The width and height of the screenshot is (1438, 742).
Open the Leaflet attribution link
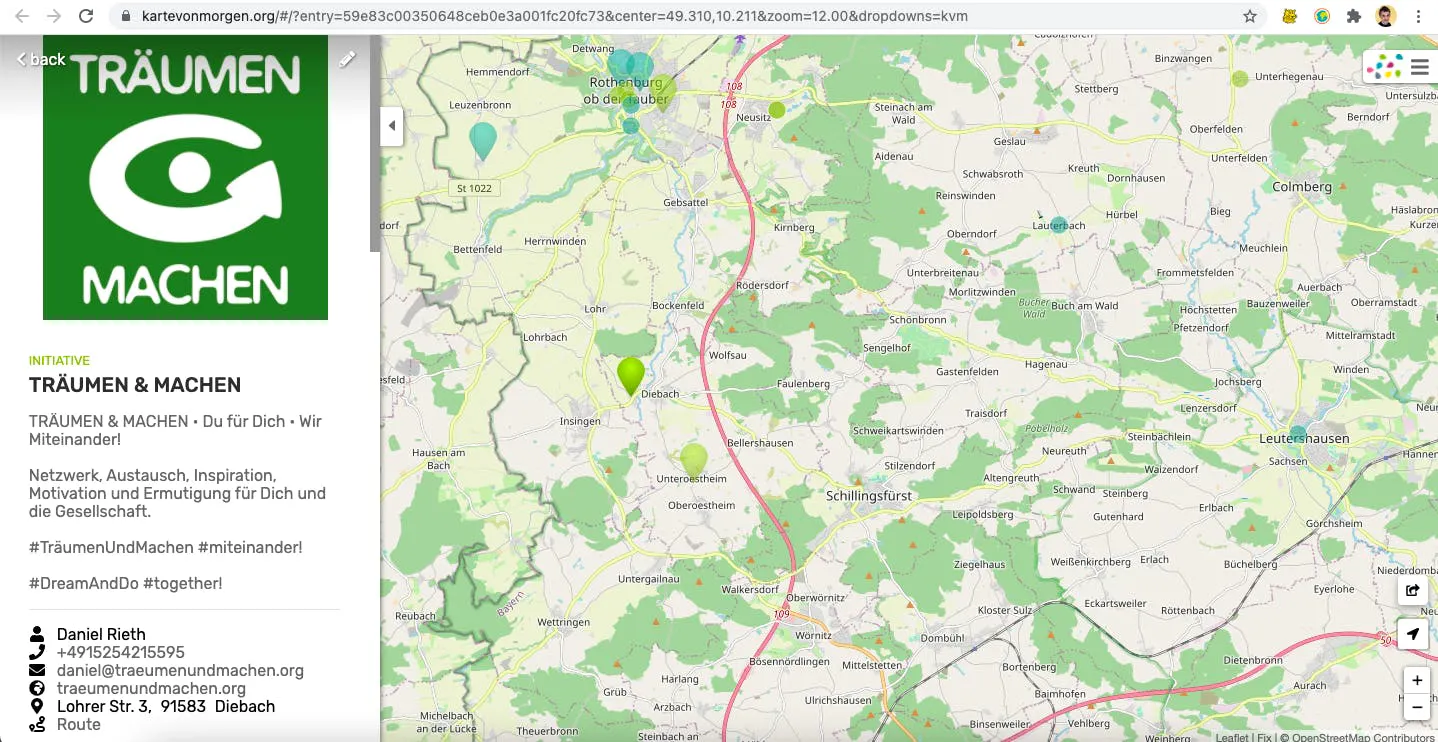[x=1232, y=738]
